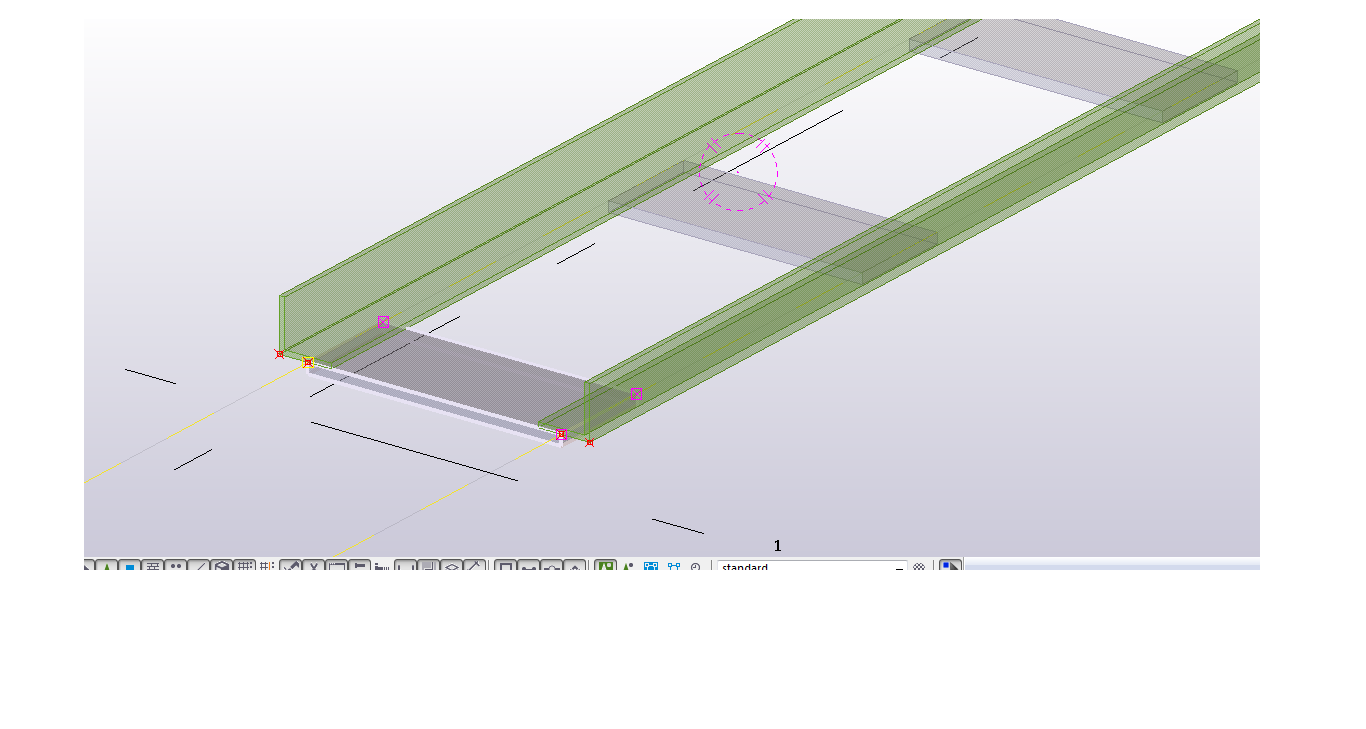
Task: Click the yellow-highlighted red point near left beam
Action: click(308, 362)
